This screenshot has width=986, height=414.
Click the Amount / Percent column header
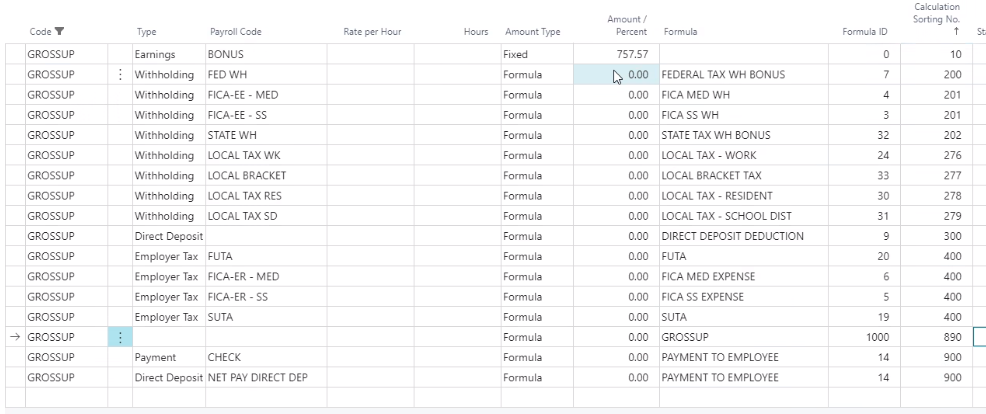click(627, 26)
